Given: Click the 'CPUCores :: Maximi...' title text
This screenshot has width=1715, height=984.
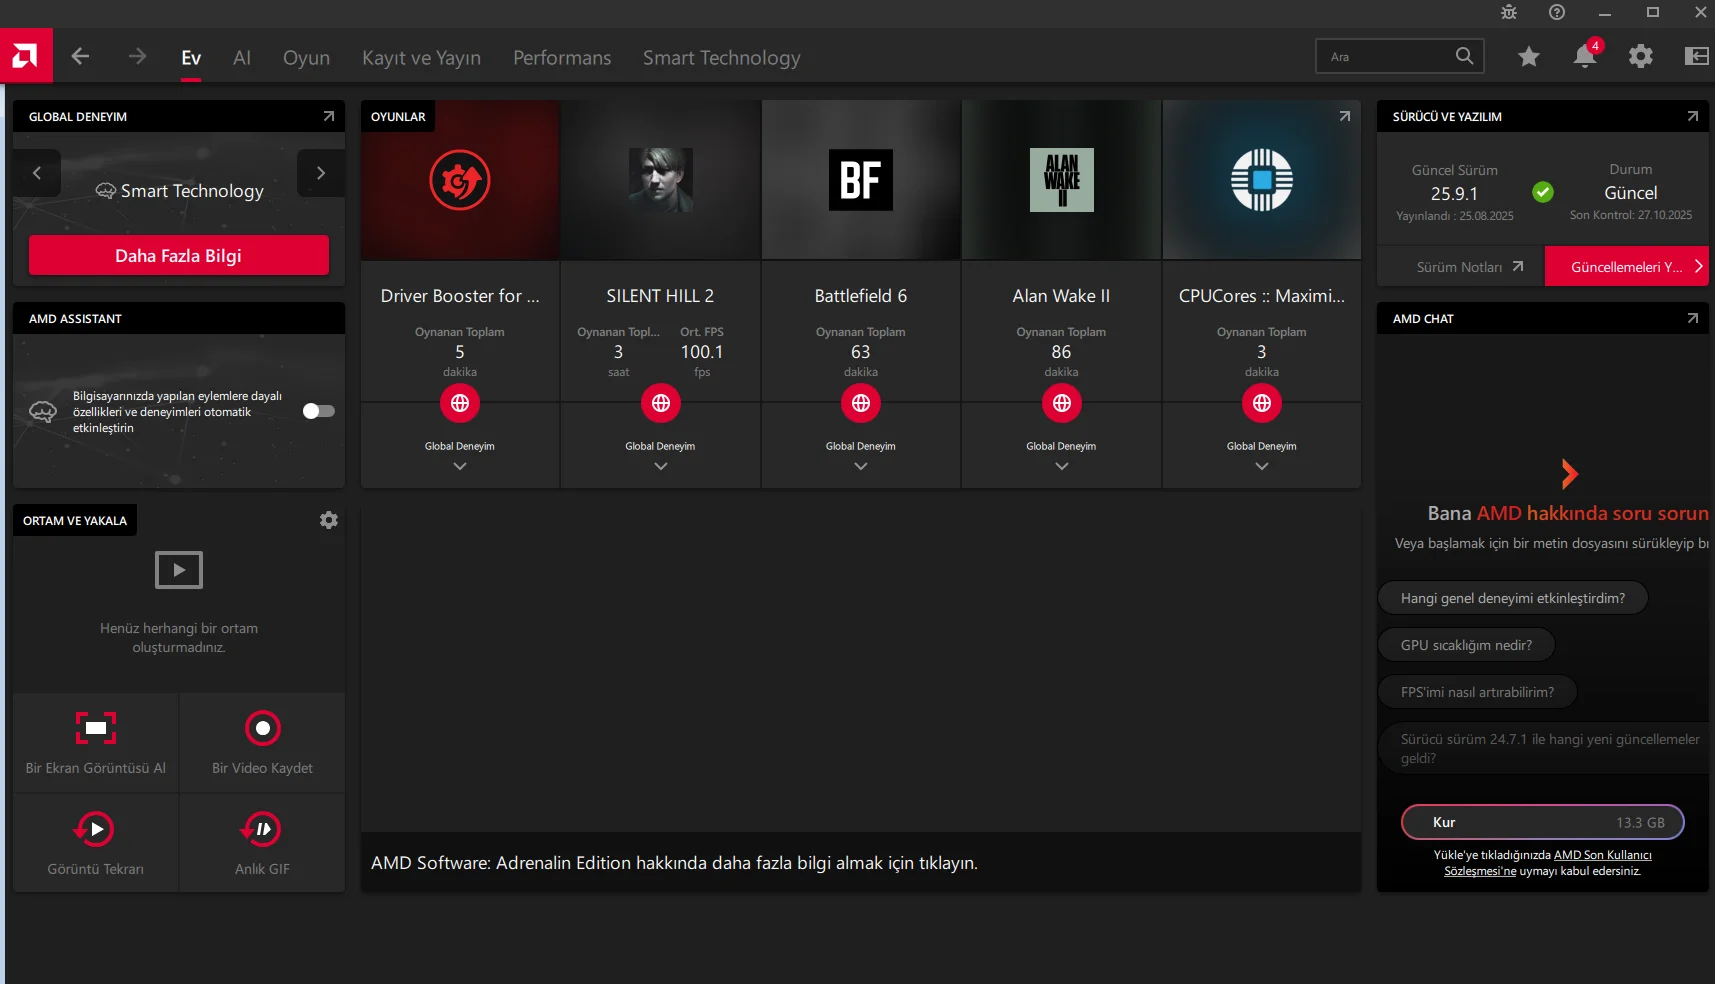Looking at the screenshot, I should pos(1262,296).
